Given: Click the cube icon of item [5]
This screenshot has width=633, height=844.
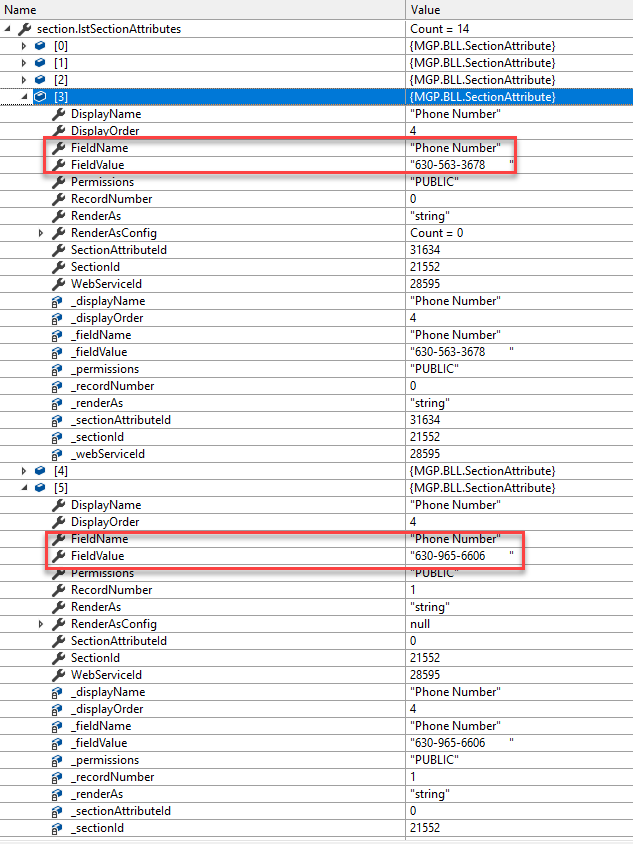Looking at the screenshot, I should pyautogui.click(x=40, y=488).
